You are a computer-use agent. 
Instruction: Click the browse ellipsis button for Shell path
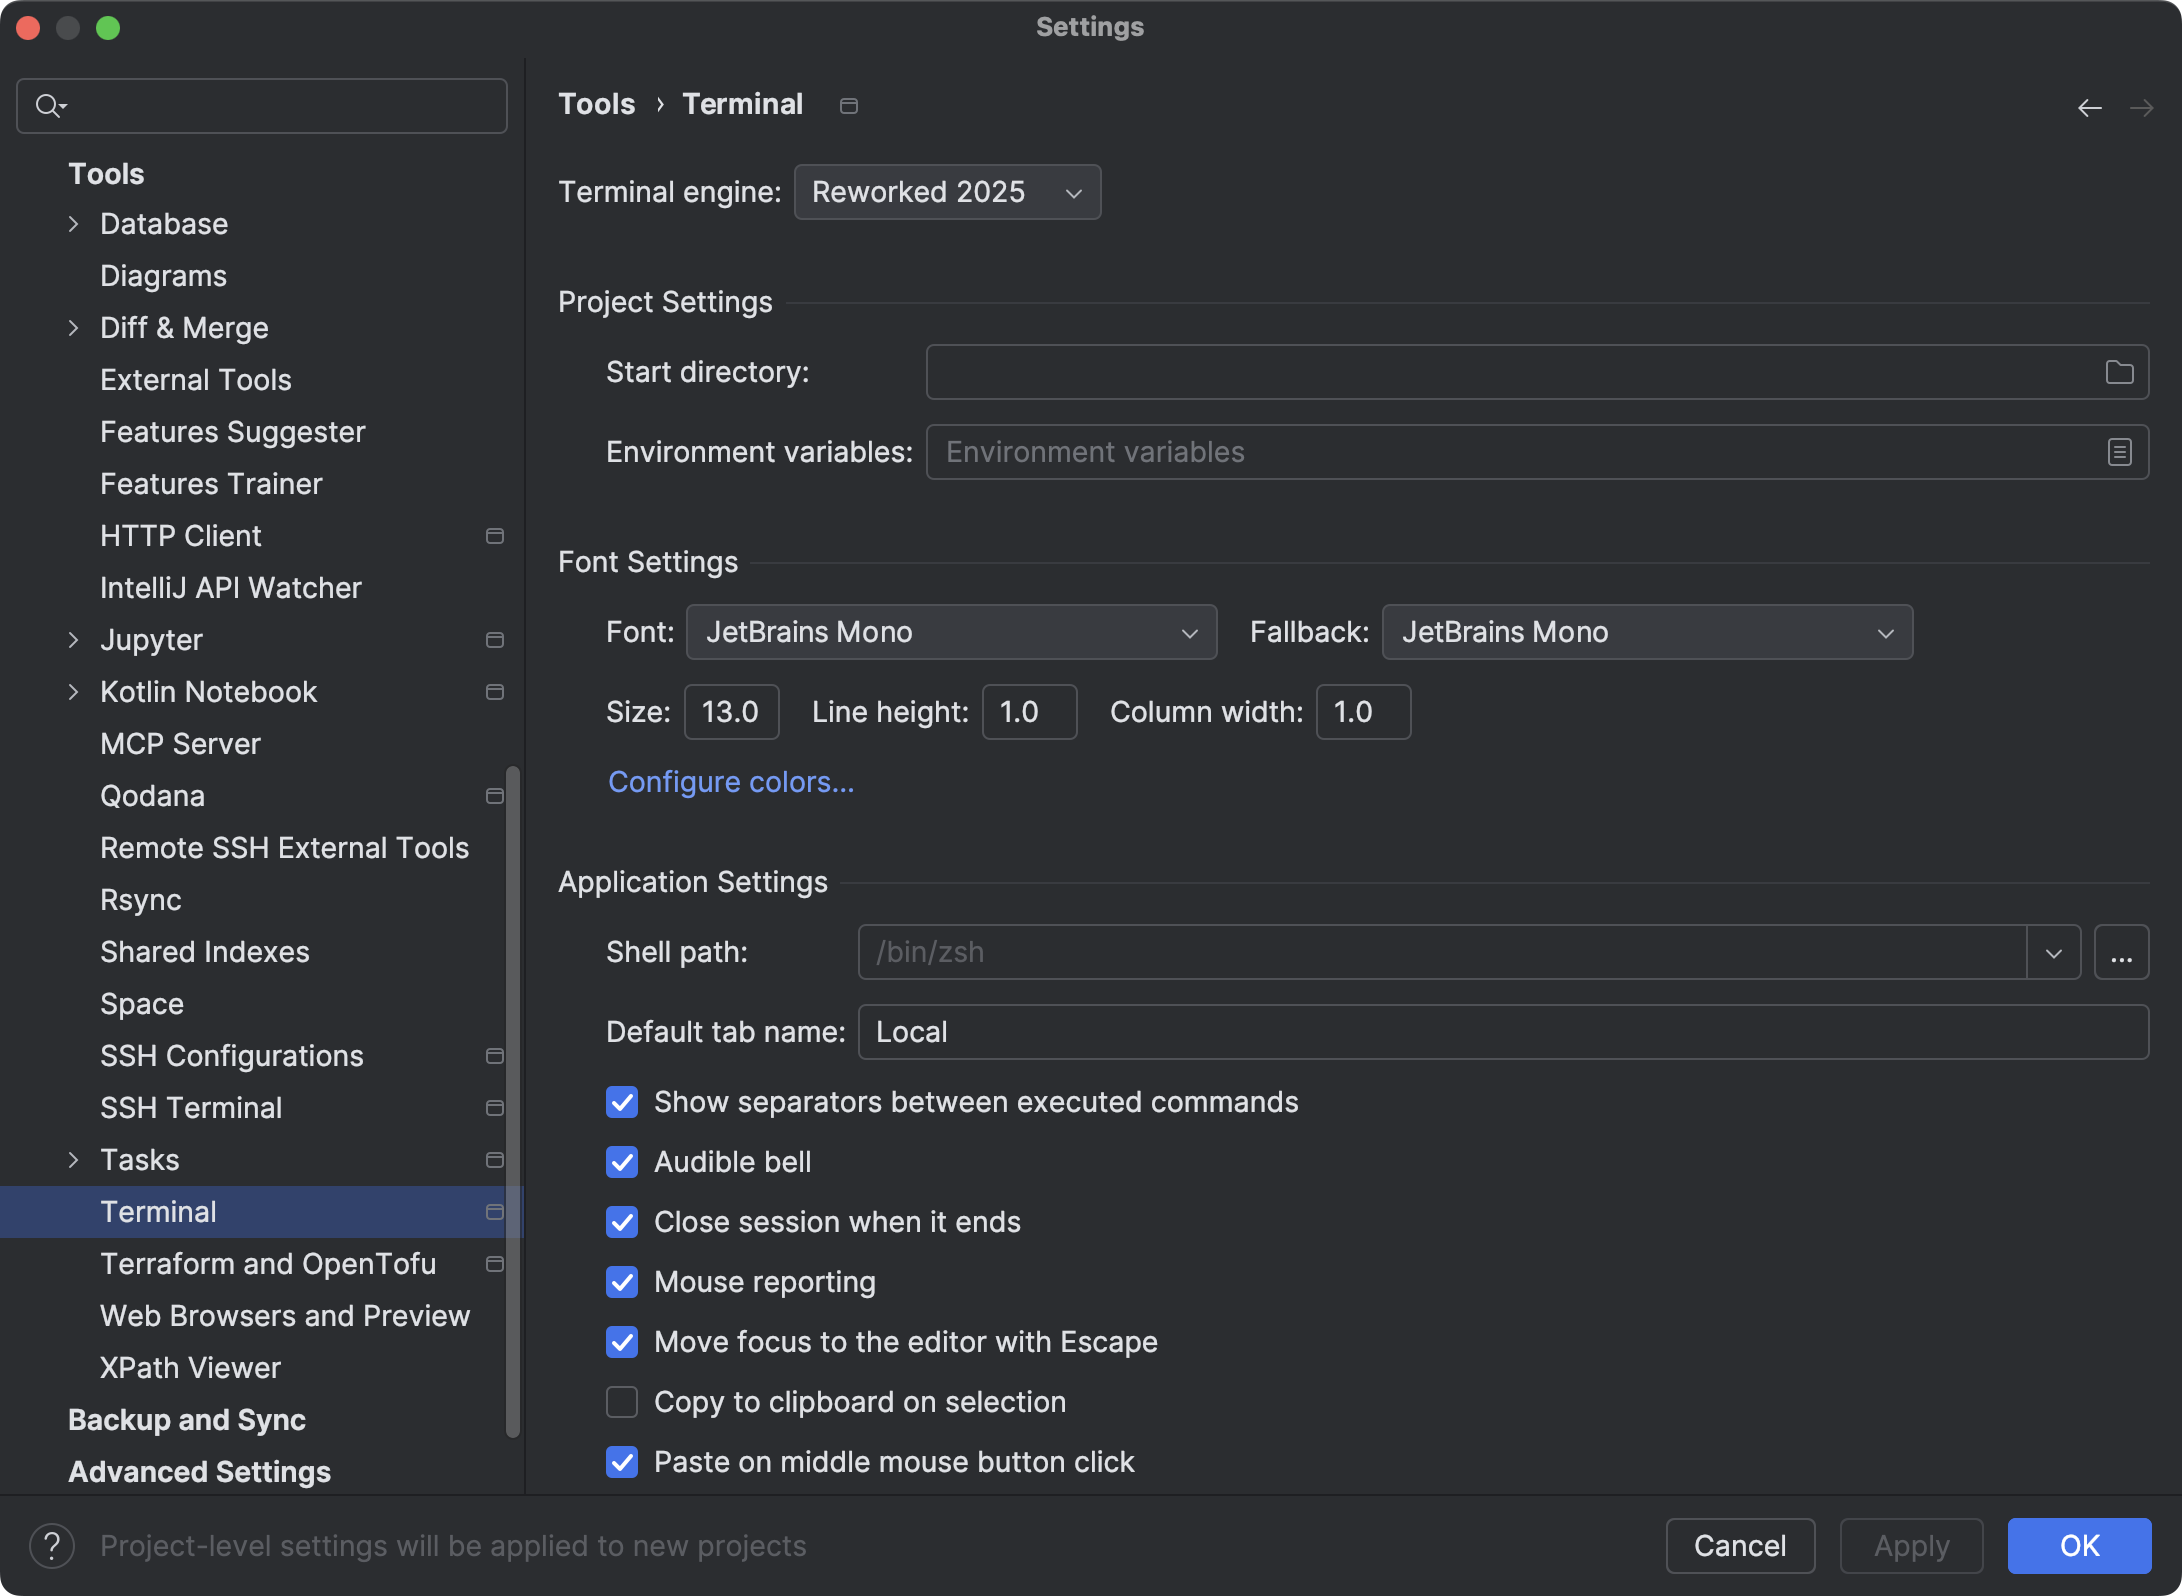pyautogui.click(x=2122, y=952)
